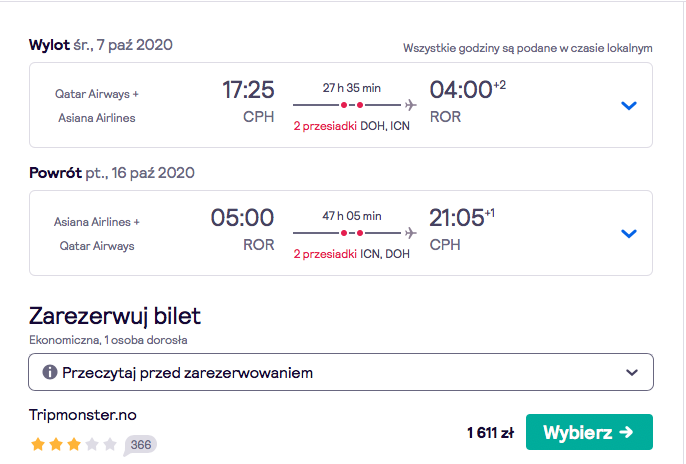Click the second red stopover dot on return flight
This screenshot has width=686, height=464.
point(360,233)
